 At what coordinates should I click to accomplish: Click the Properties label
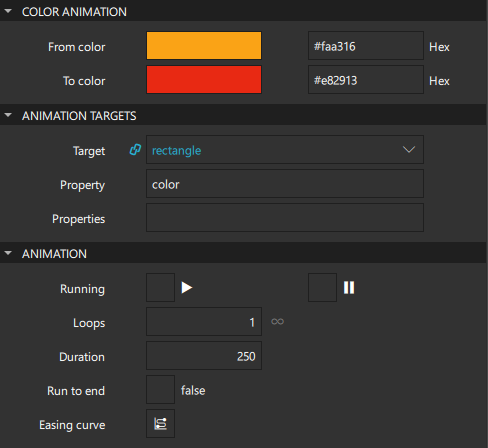coord(78,219)
